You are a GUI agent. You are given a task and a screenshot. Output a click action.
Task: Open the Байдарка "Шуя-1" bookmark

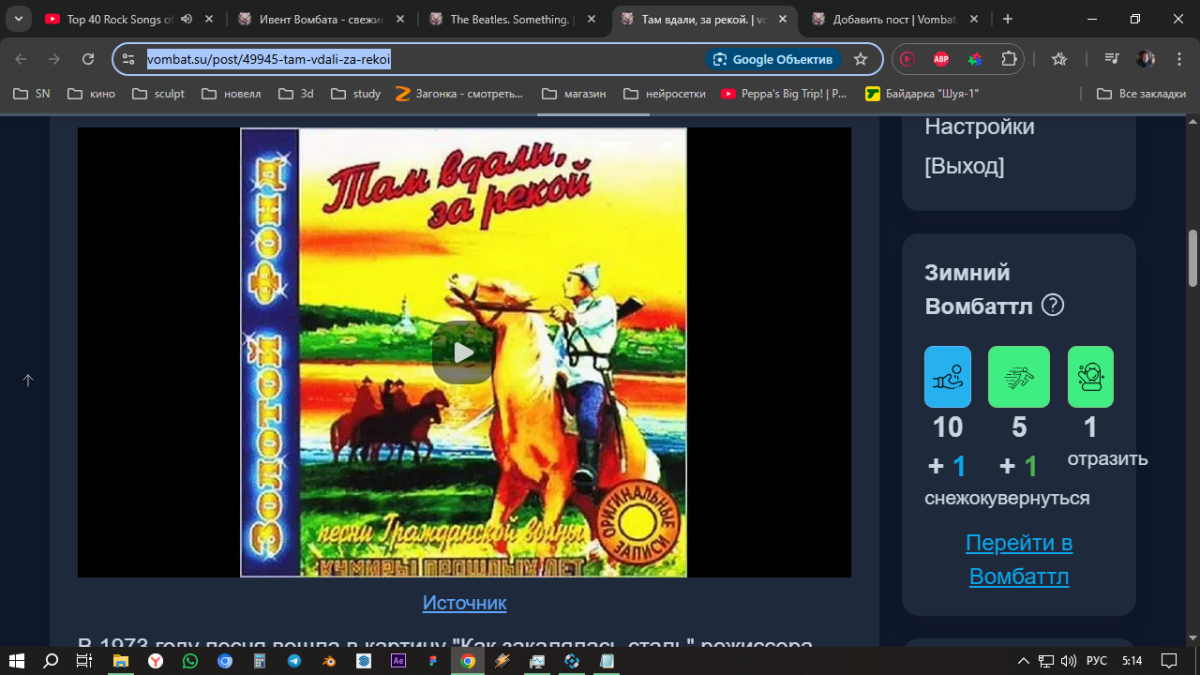click(x=922, y=94)
